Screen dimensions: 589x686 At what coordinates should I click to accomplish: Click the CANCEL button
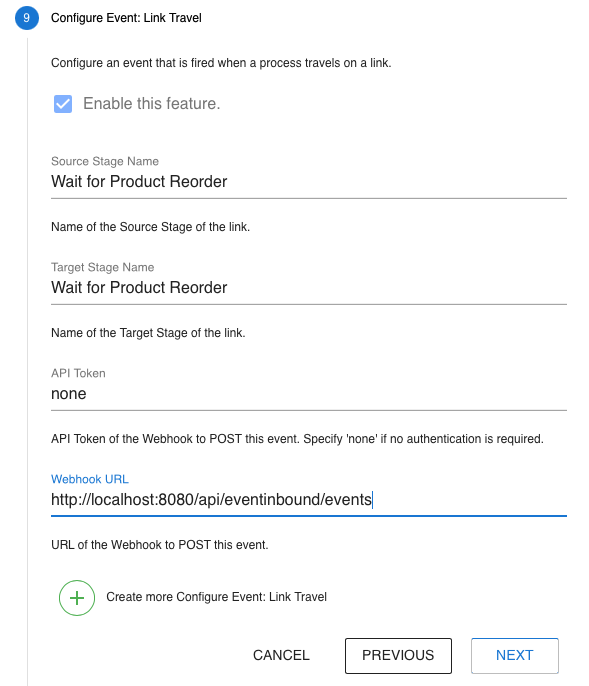click(281, 655)
